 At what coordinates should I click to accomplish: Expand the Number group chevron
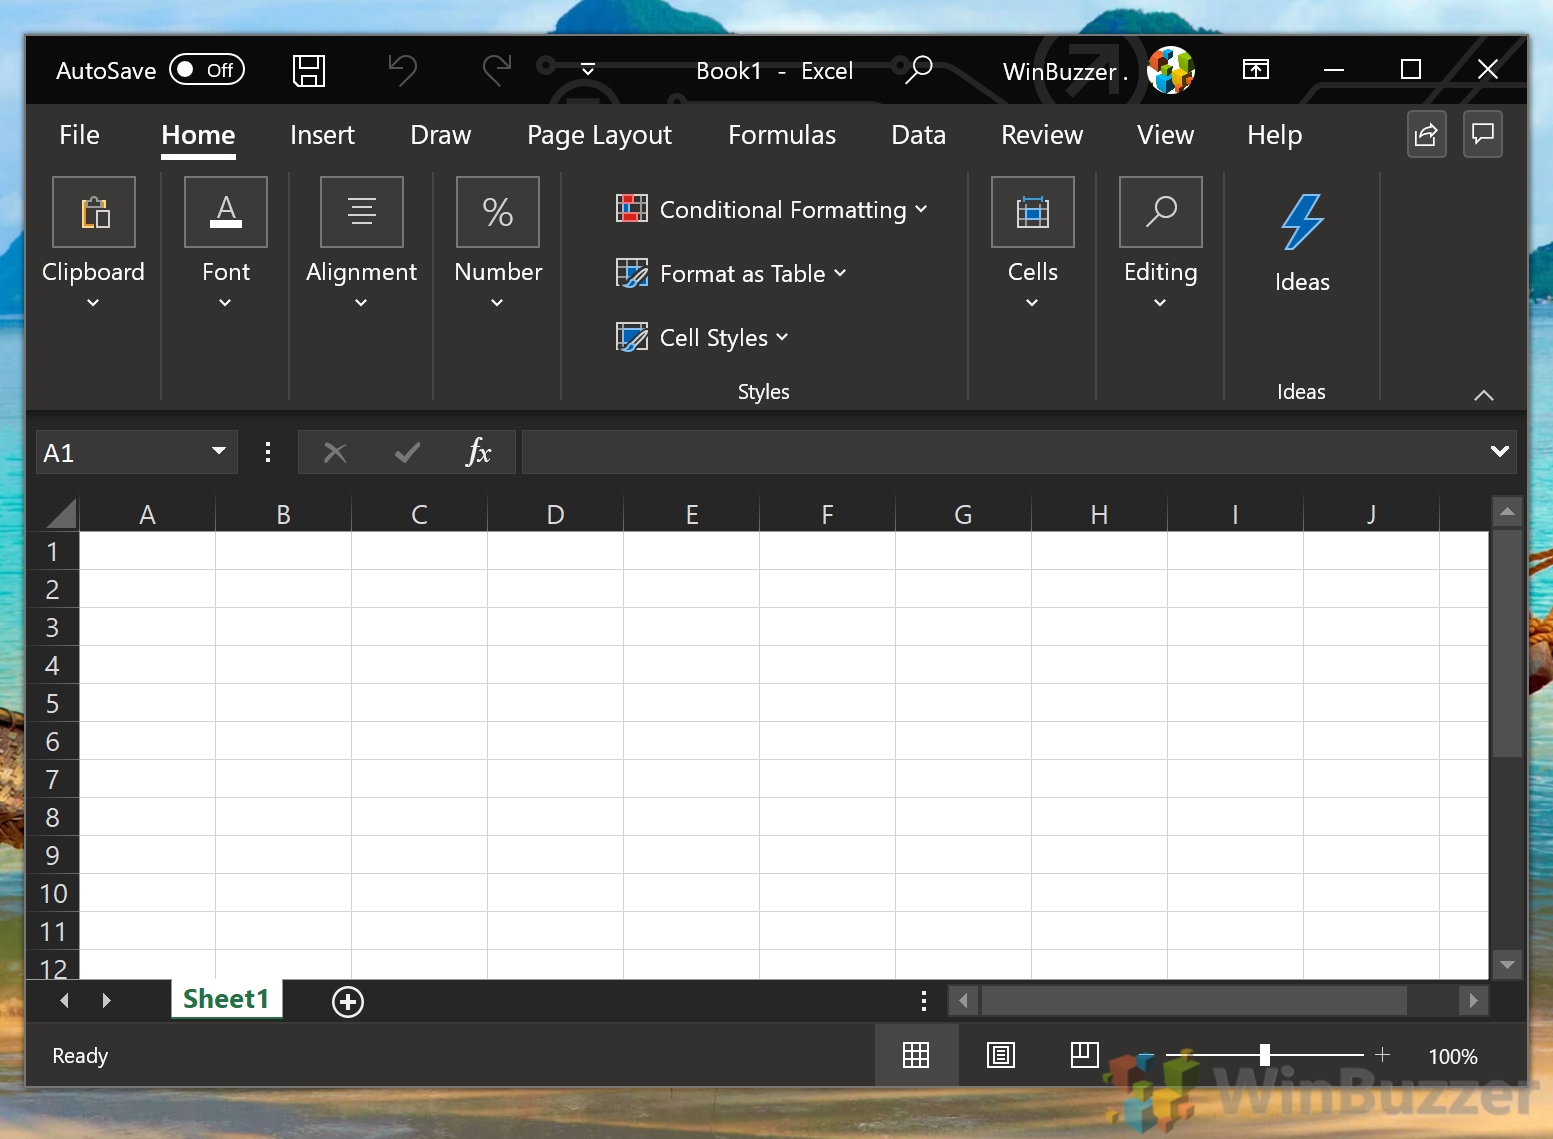click(497, 303)
